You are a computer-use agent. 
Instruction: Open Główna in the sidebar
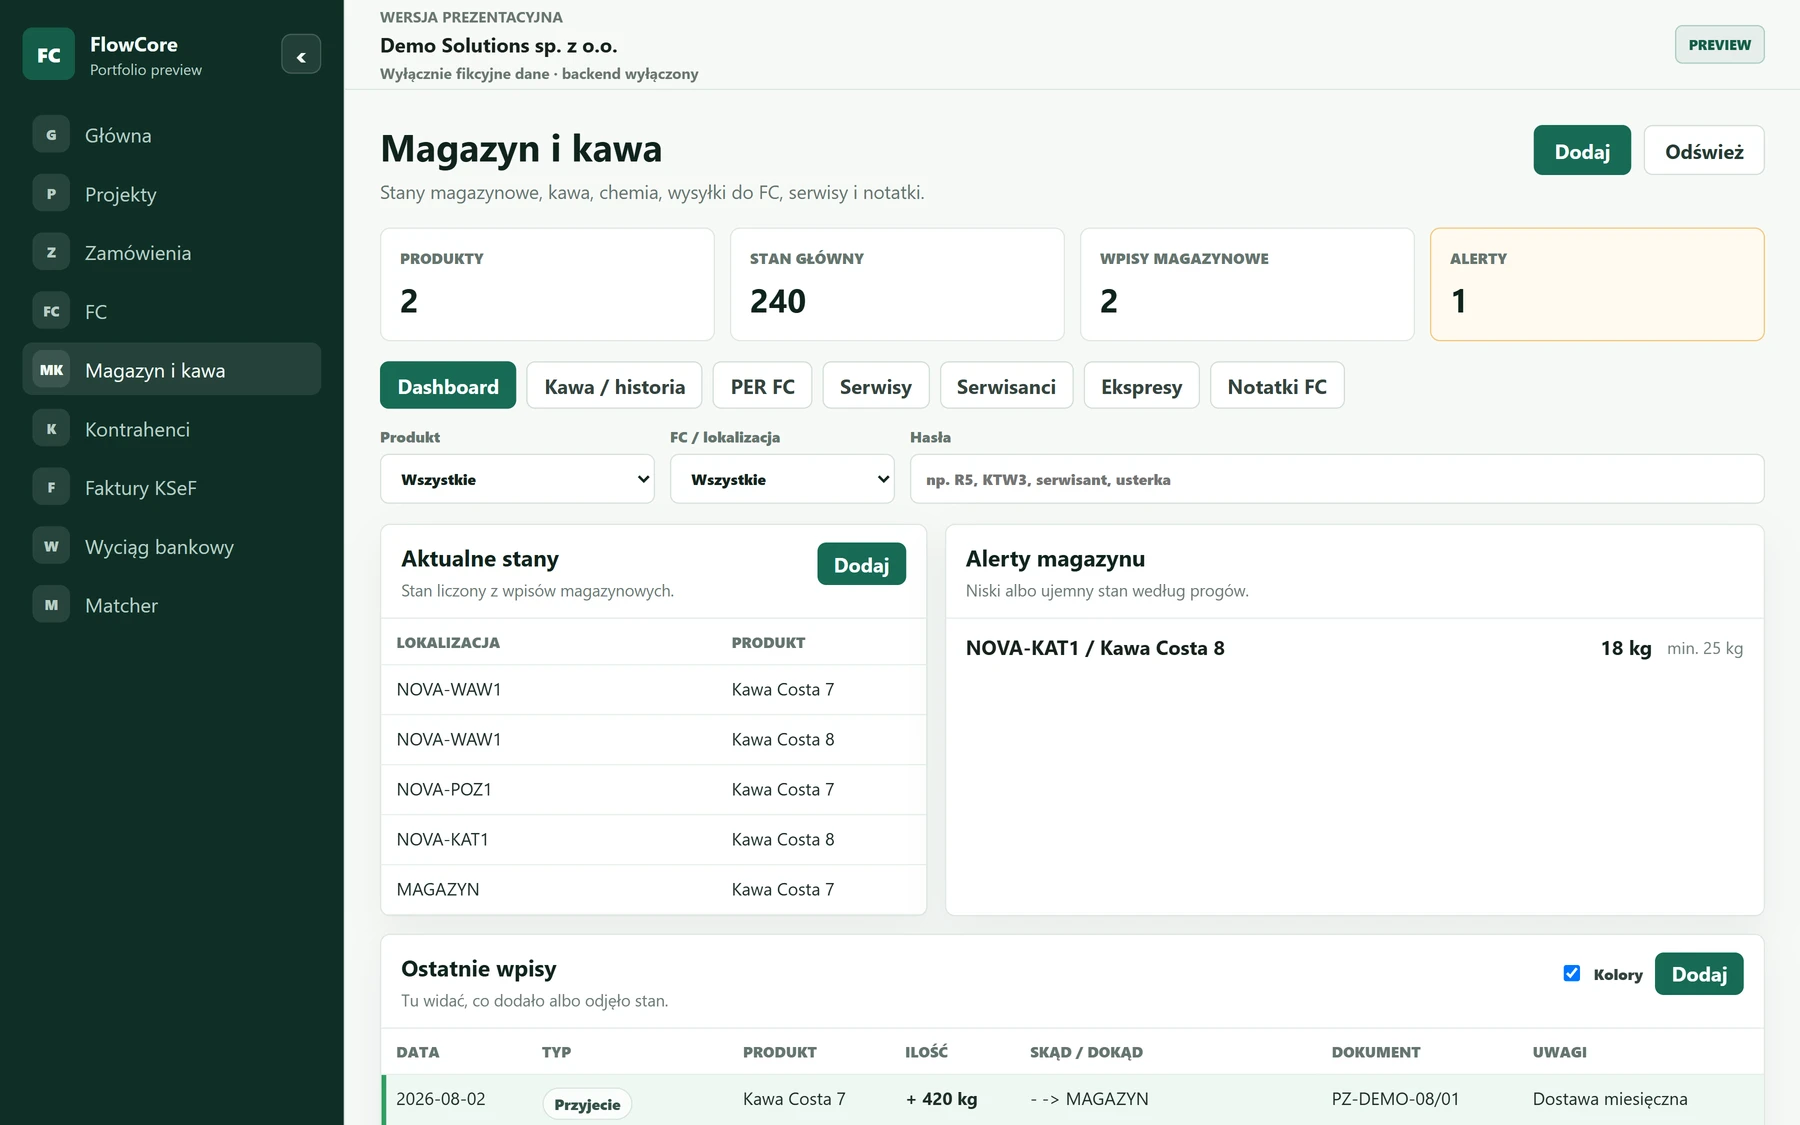point(172,135)
